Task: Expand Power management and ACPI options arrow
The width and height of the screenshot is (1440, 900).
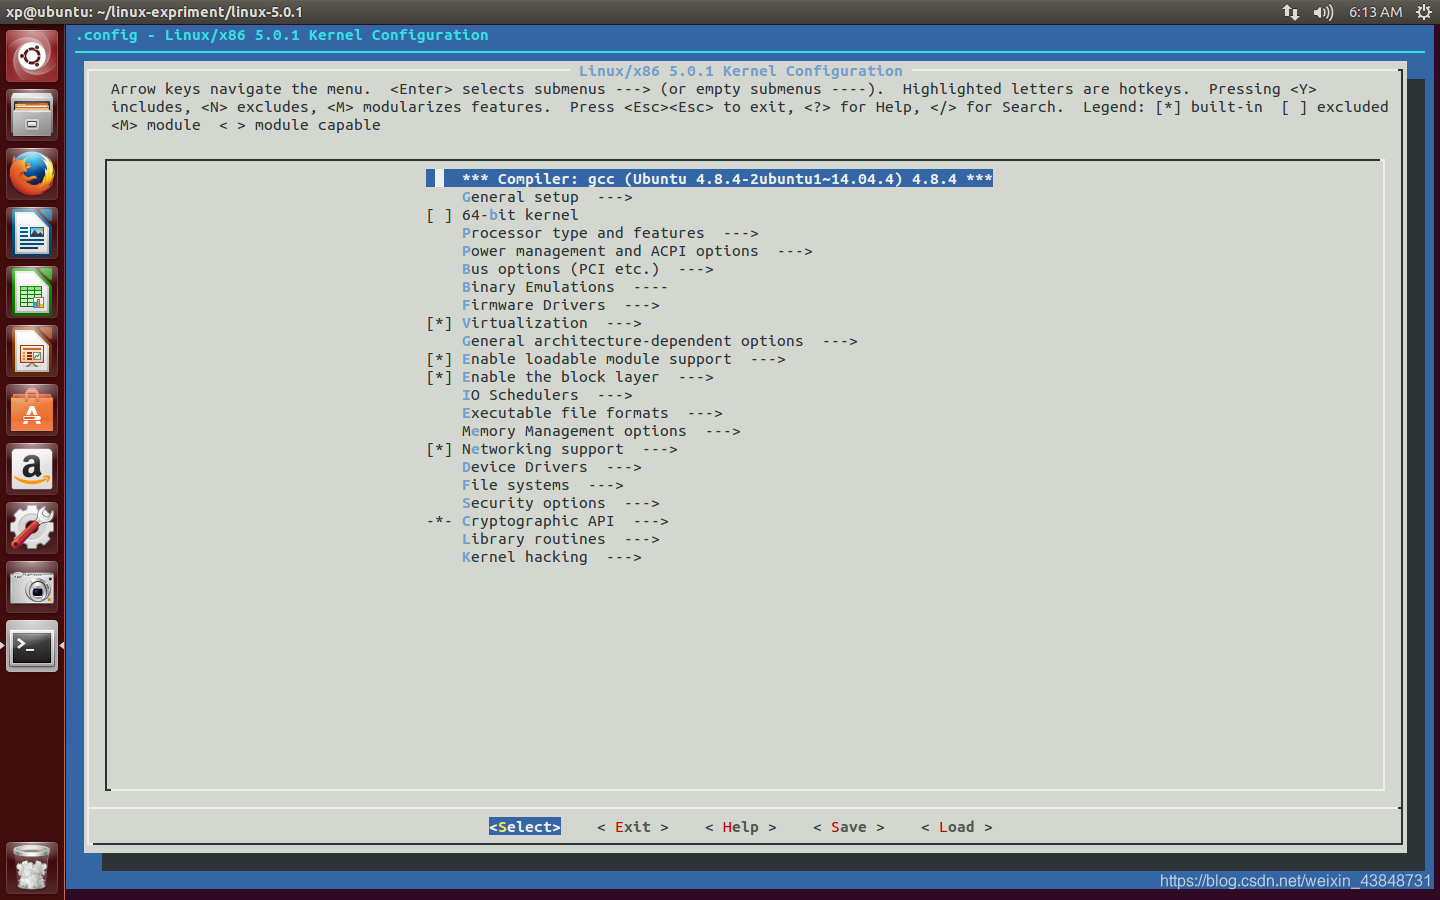Action: pos(795,251)
